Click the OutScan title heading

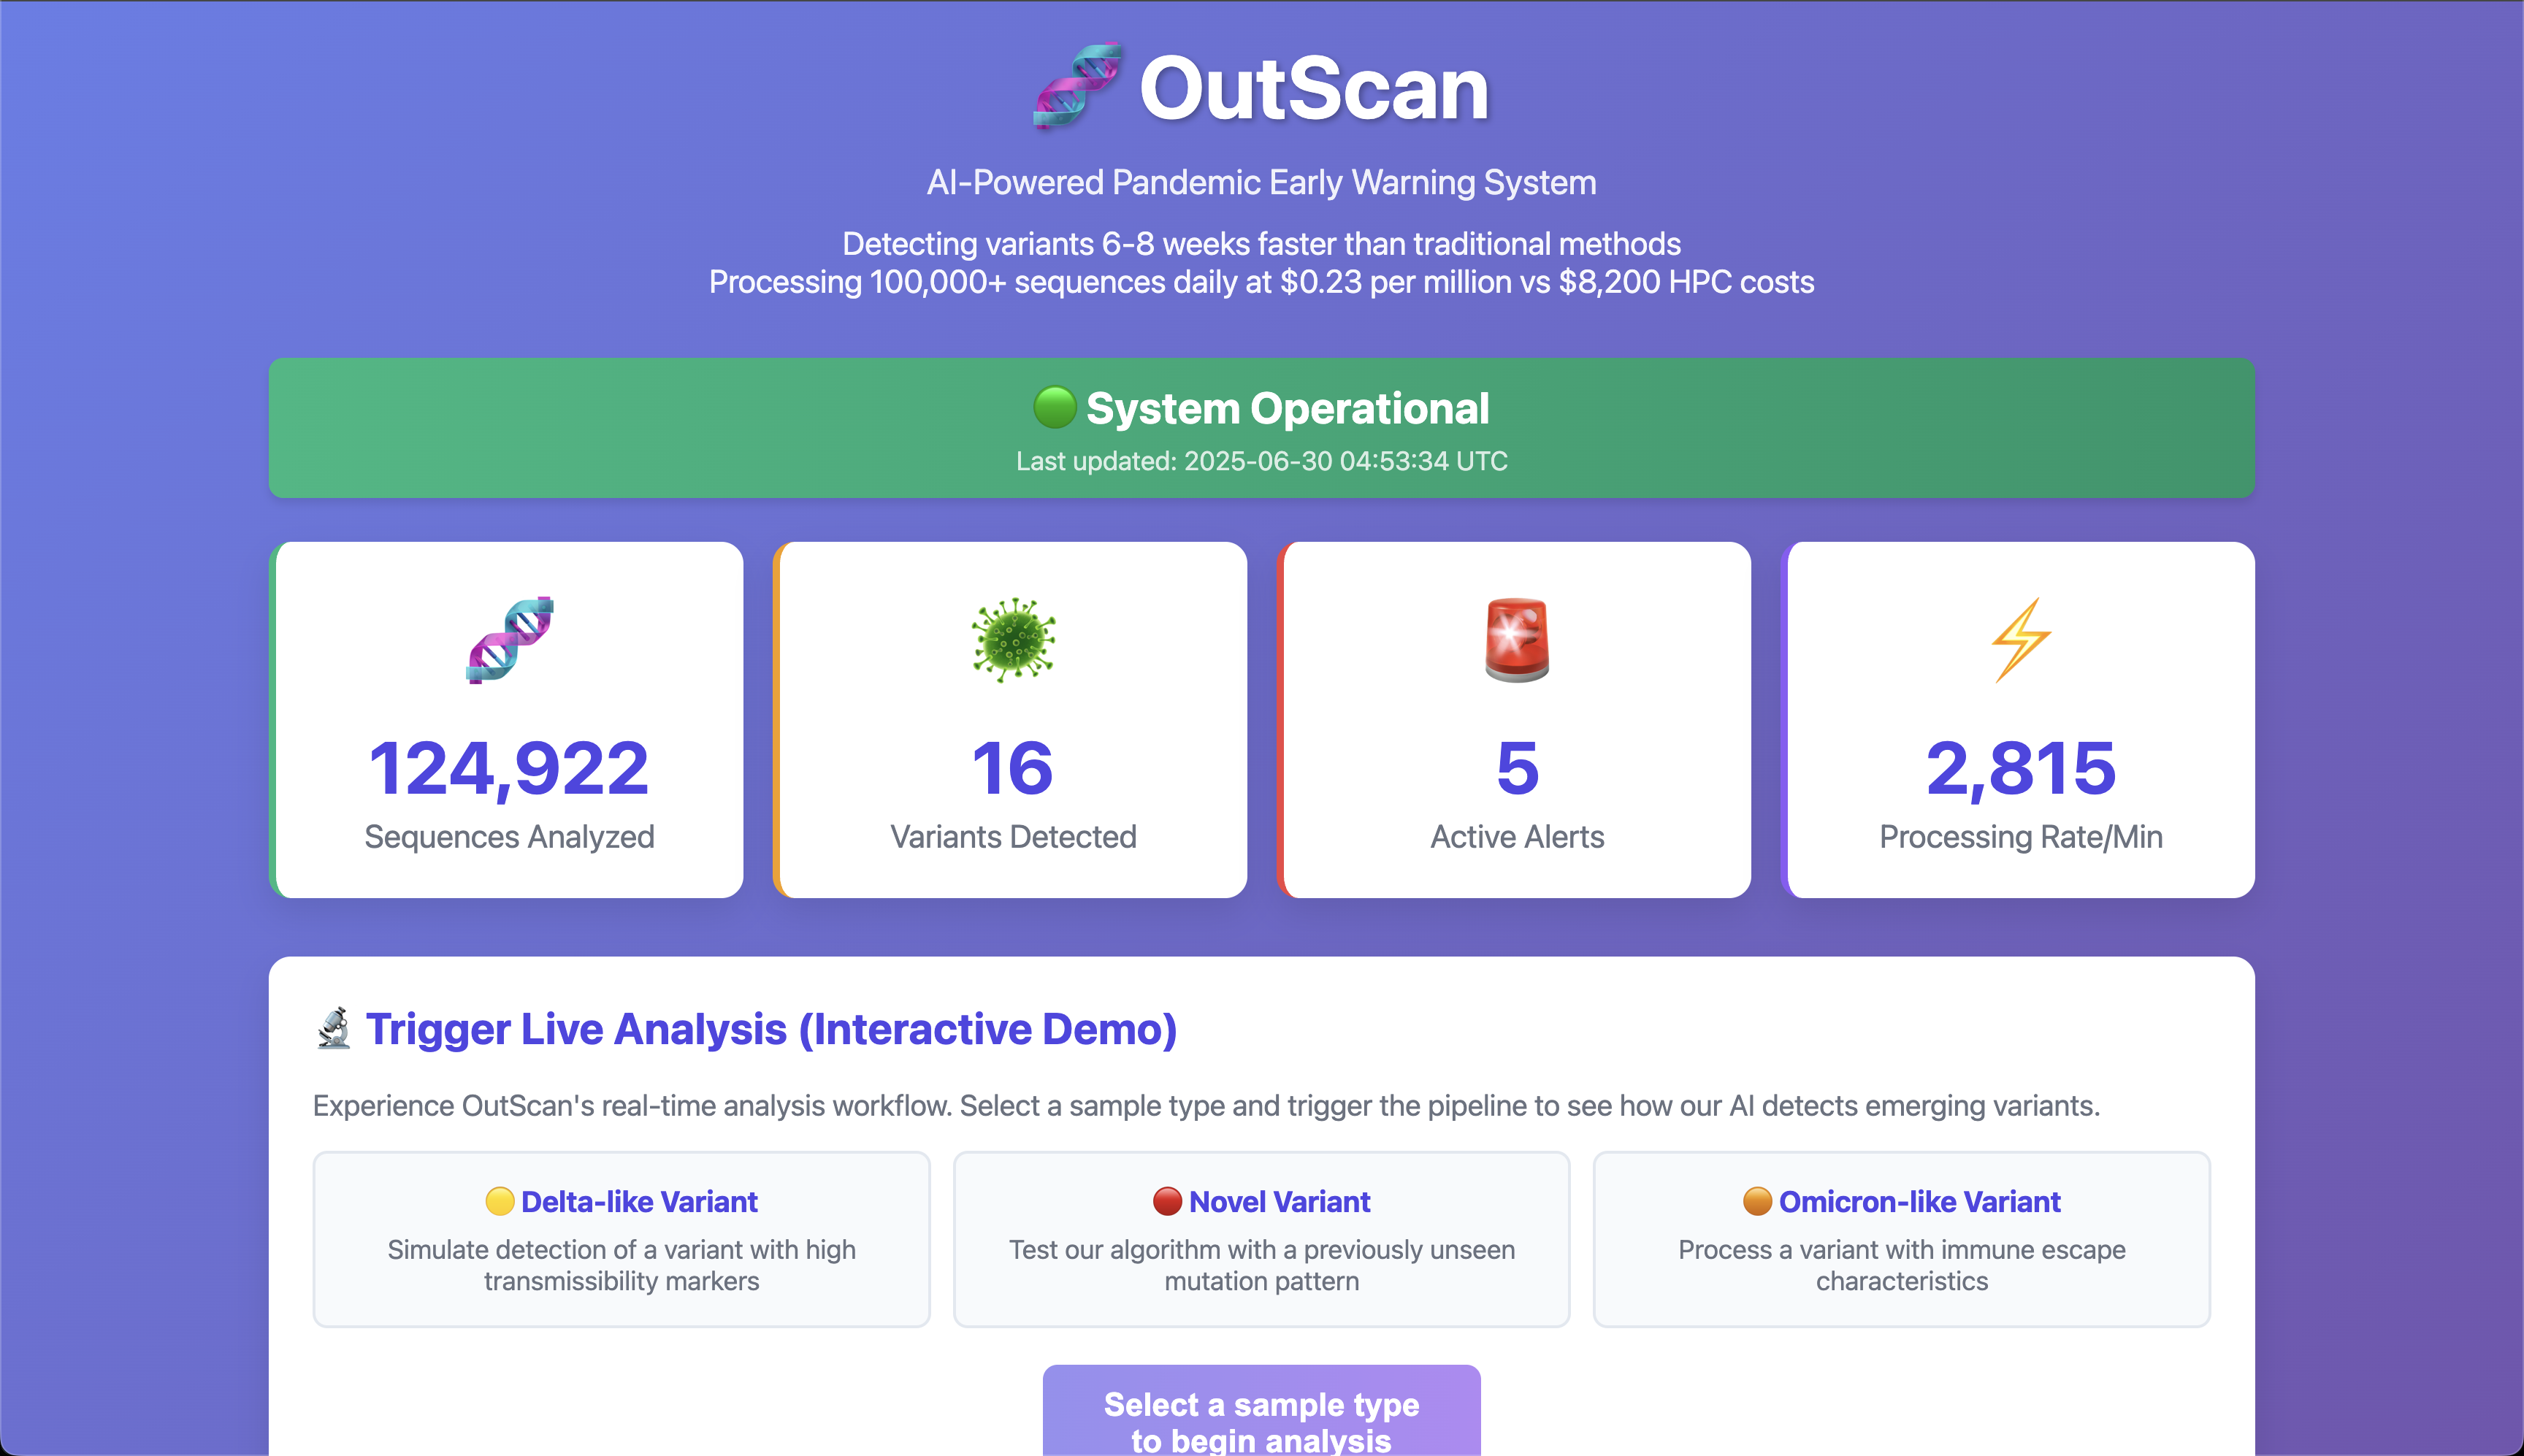[x=1313, y=89]
